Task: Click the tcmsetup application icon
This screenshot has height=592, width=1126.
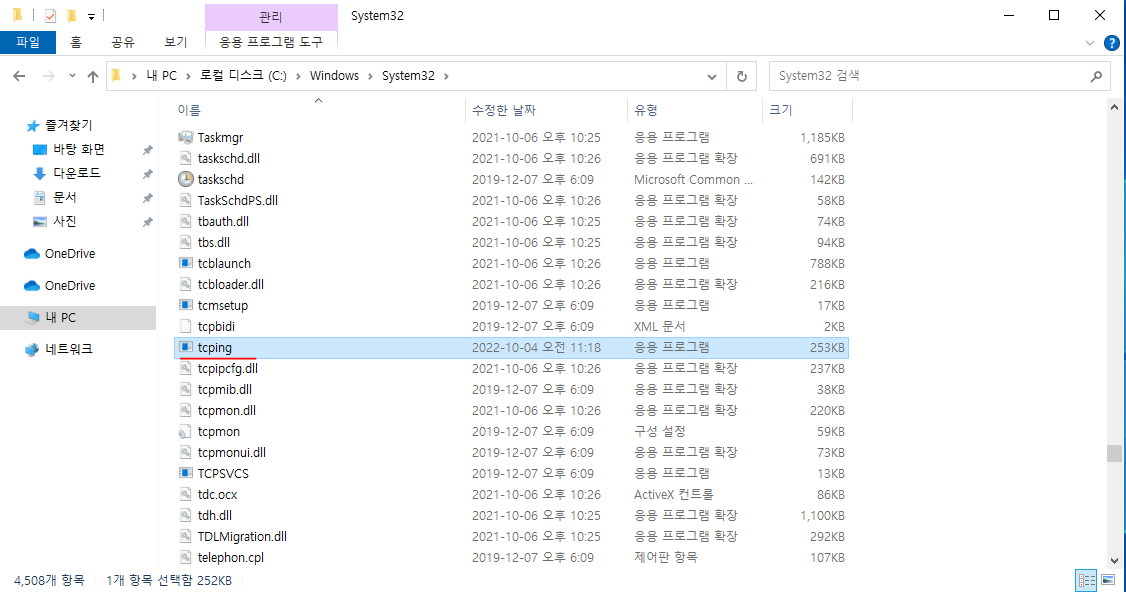Action: [x=185, y=305]
